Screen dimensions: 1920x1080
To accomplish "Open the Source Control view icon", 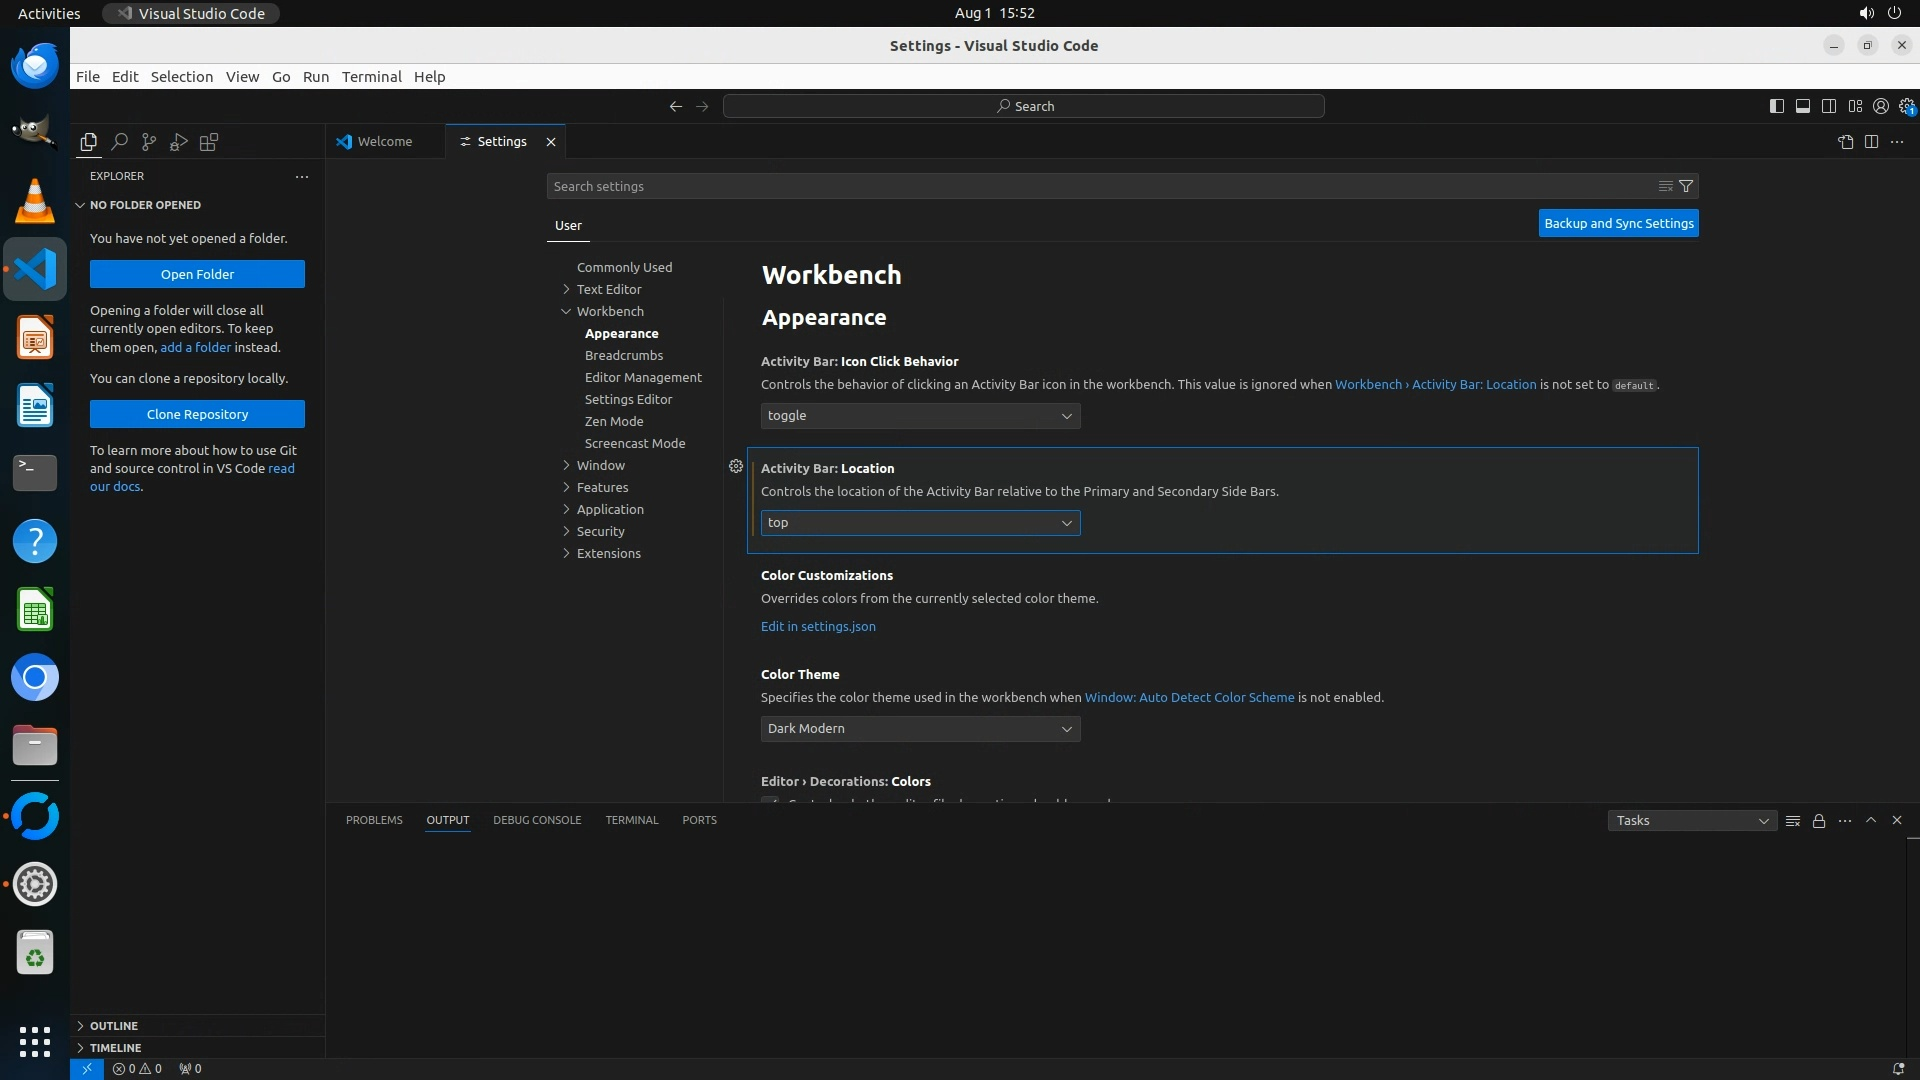I will coord(149,142).
